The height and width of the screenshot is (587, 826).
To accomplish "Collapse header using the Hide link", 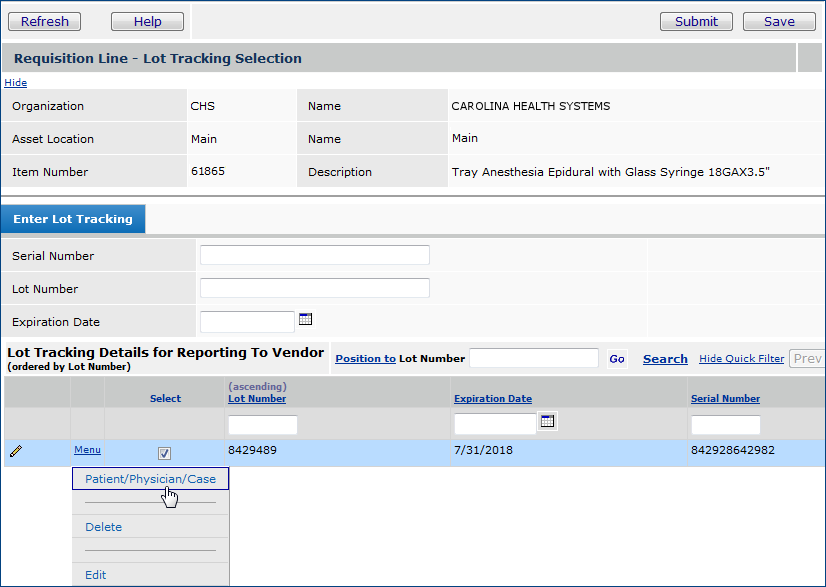I will click(x=15, y=82).
